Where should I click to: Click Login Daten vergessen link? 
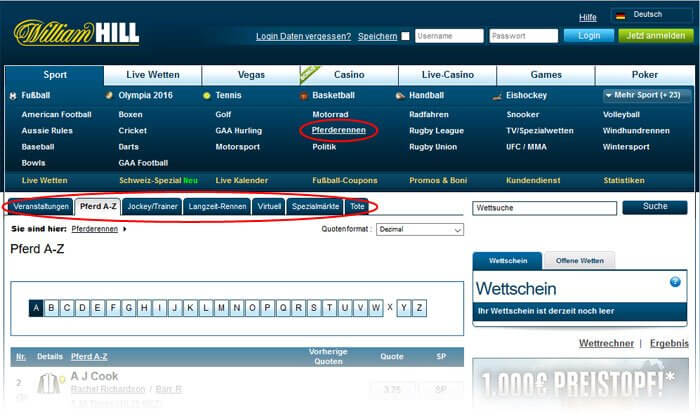click(x=303, y=37)
